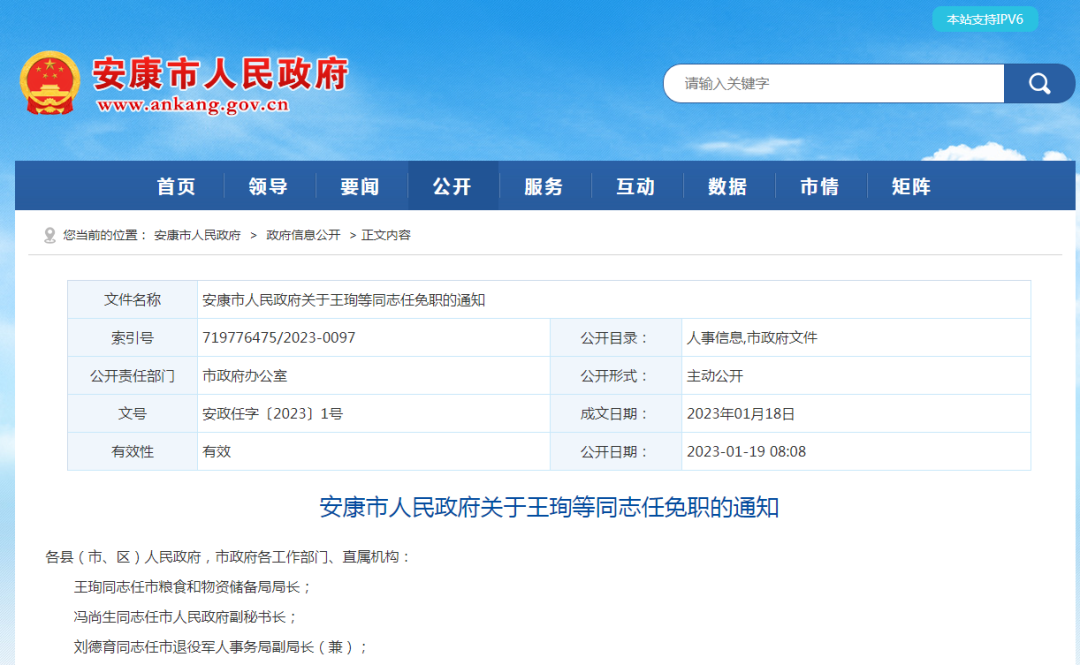Type in the 请输入关键字 search field
This screenshot has width=1080, height=665.
832,84
